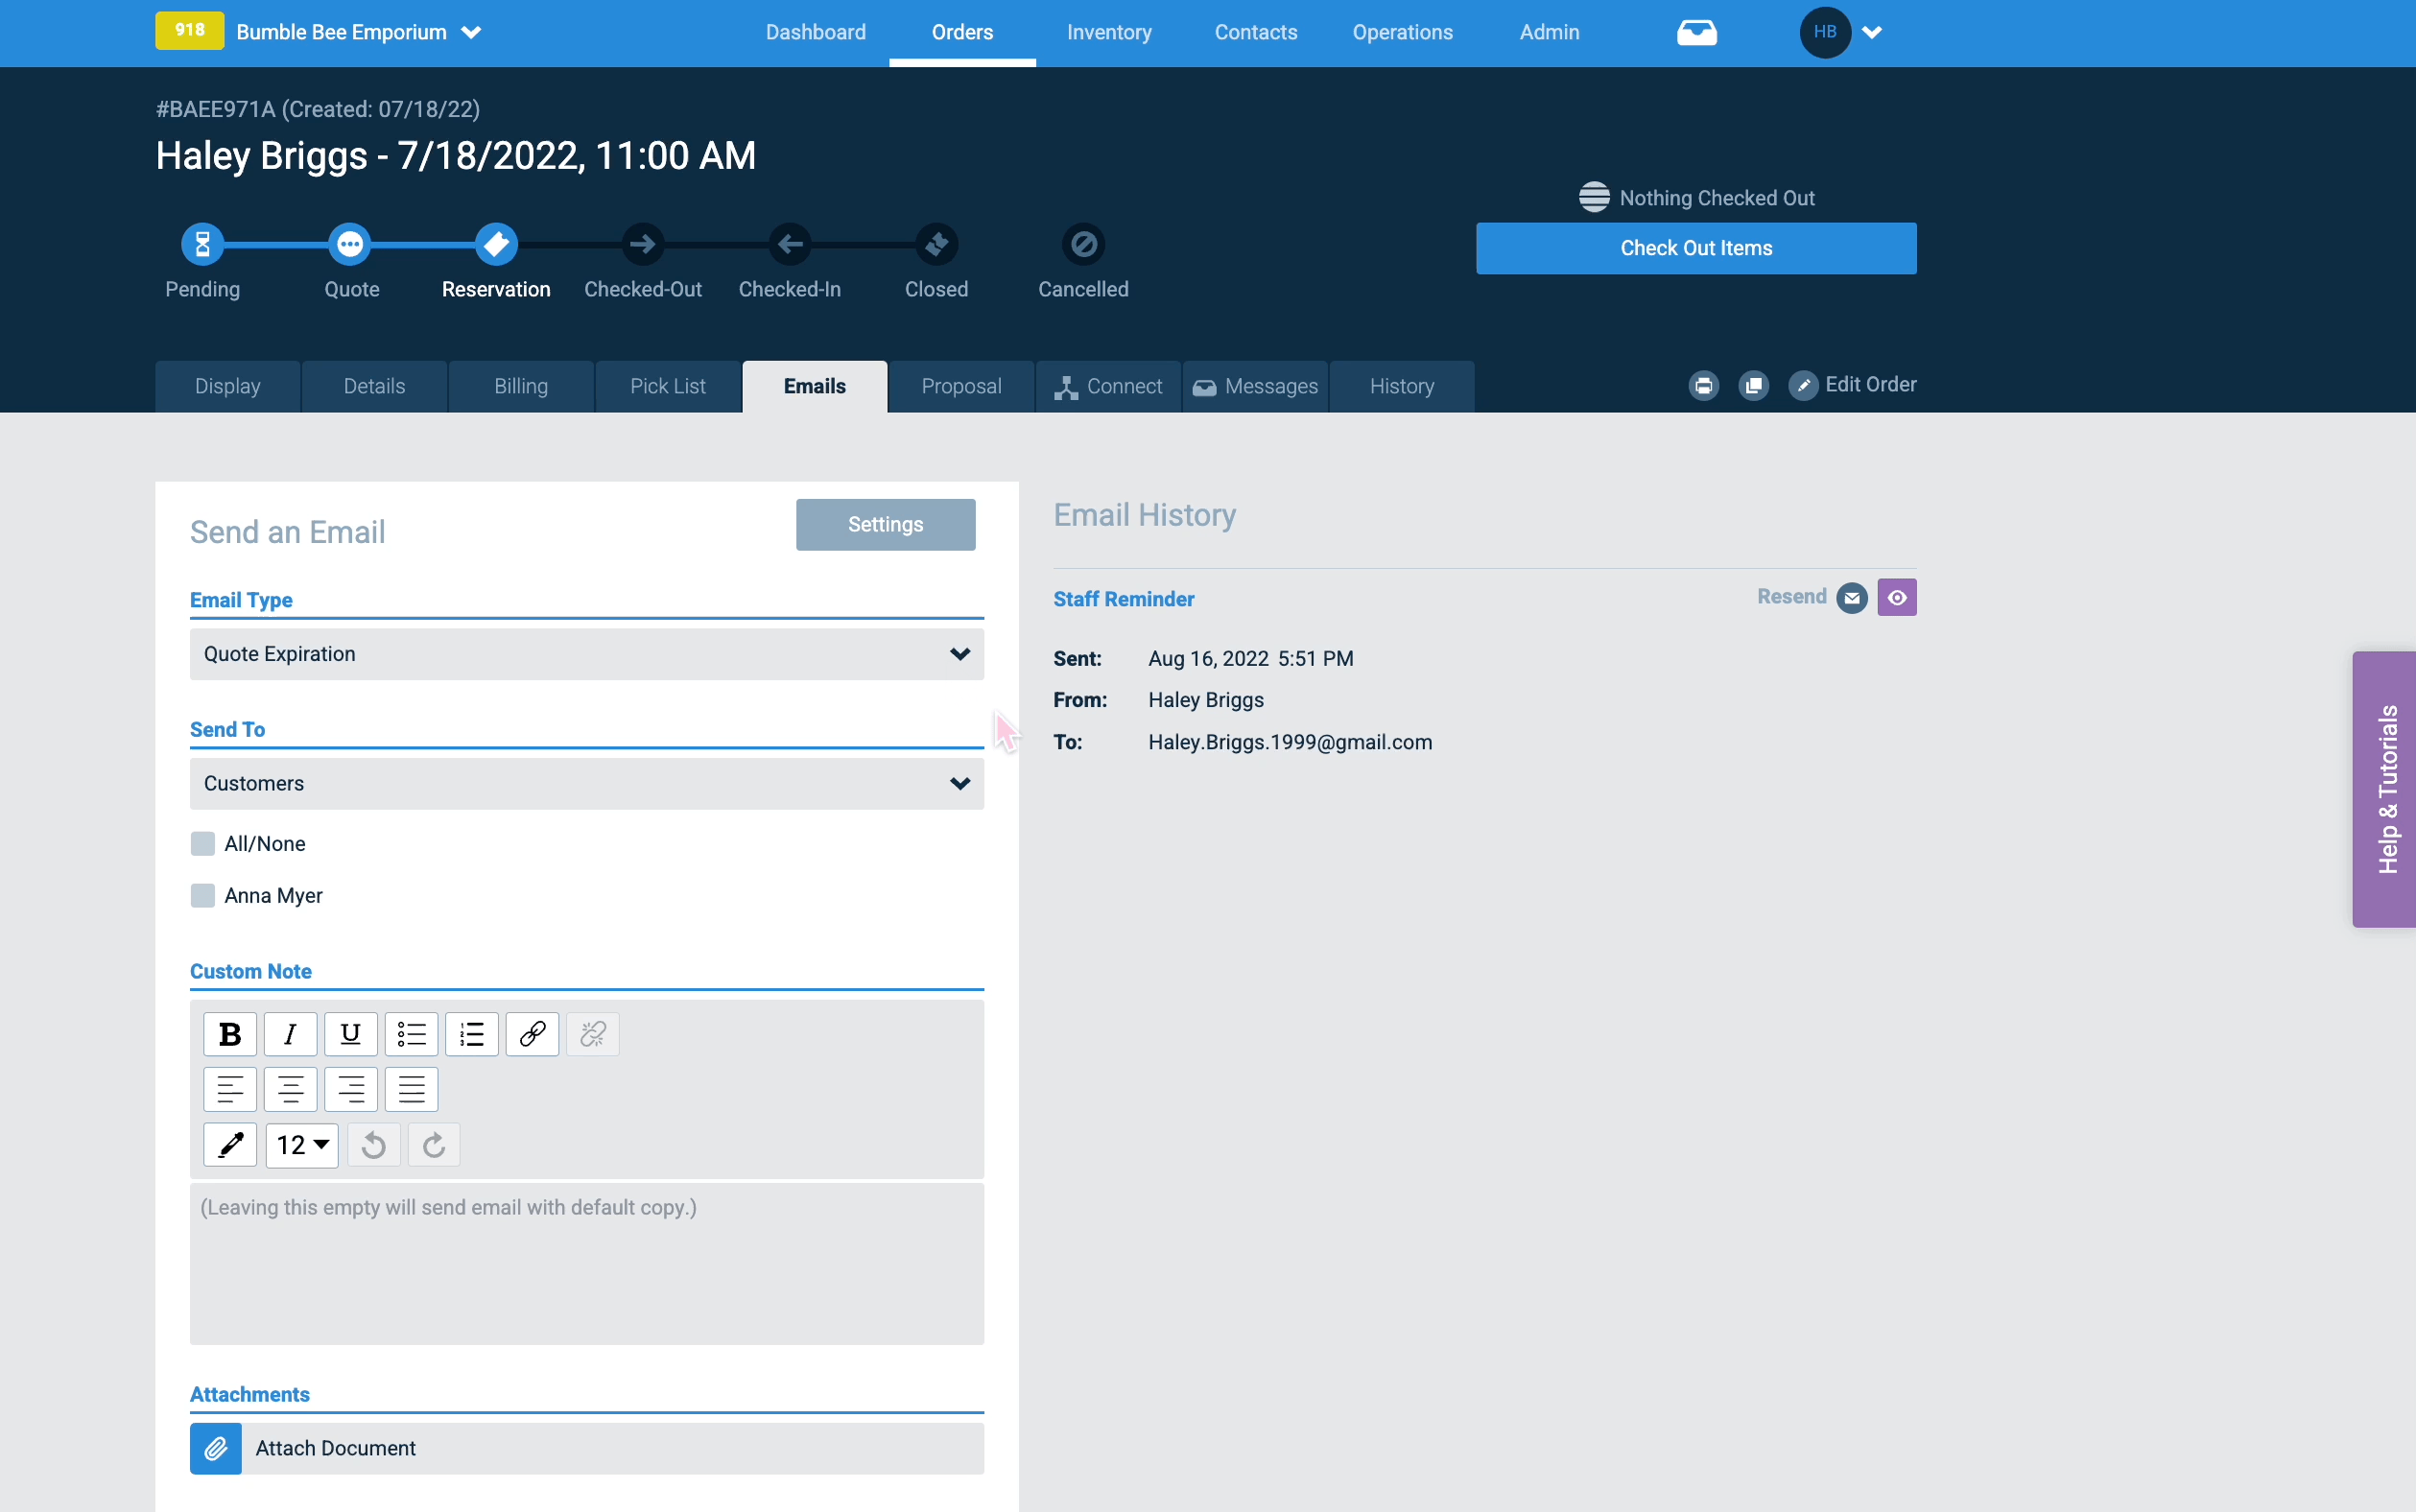2416x1512 pixels.
Task: Click the Reservation status step icon
Action: click(x=496, y=244)
